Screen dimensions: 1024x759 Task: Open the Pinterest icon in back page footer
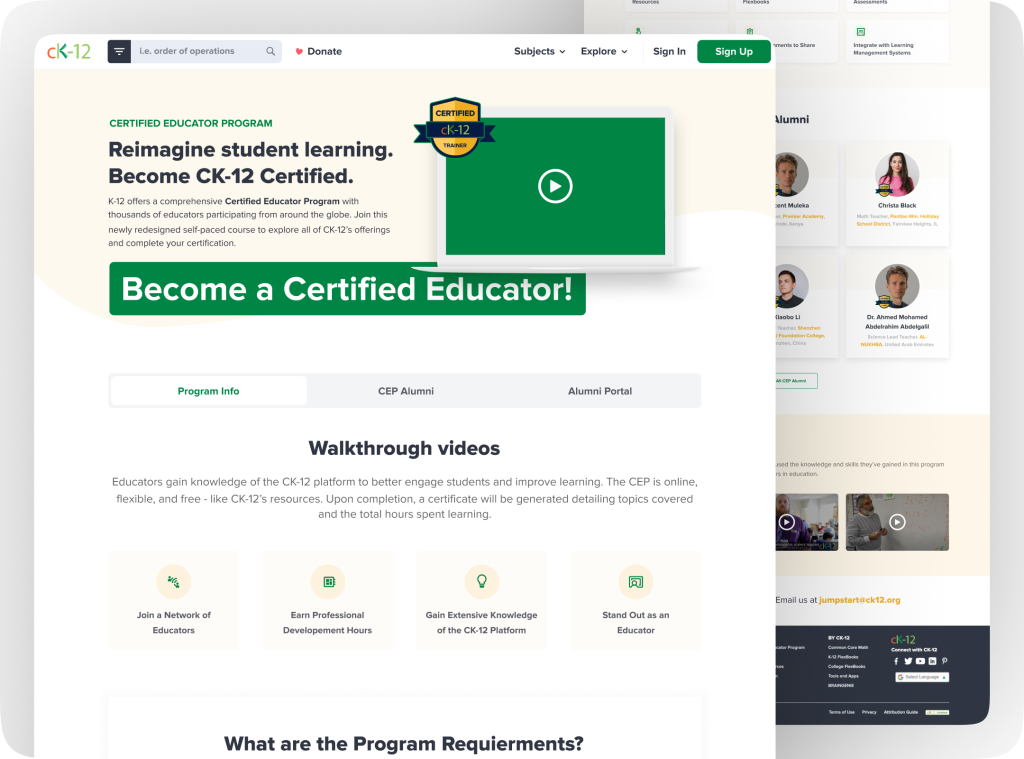(944, 661)
